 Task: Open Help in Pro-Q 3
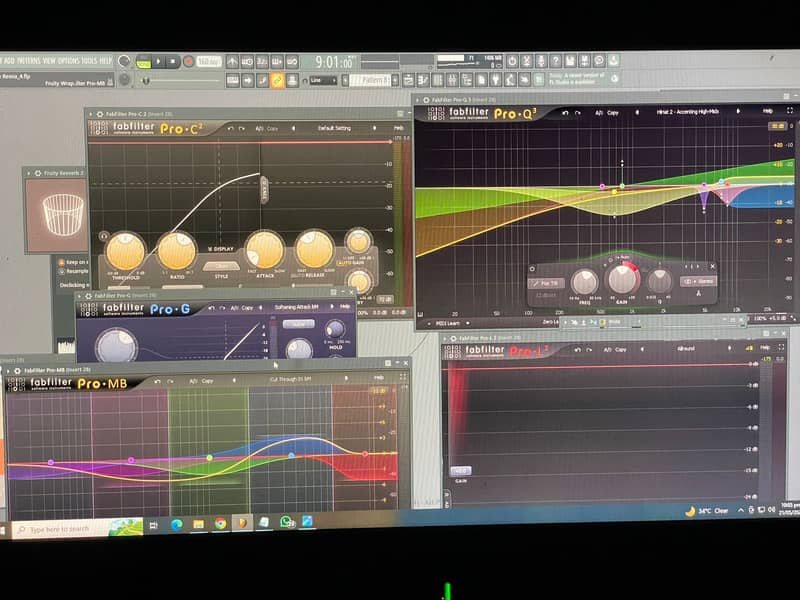(x=767, y=111)
